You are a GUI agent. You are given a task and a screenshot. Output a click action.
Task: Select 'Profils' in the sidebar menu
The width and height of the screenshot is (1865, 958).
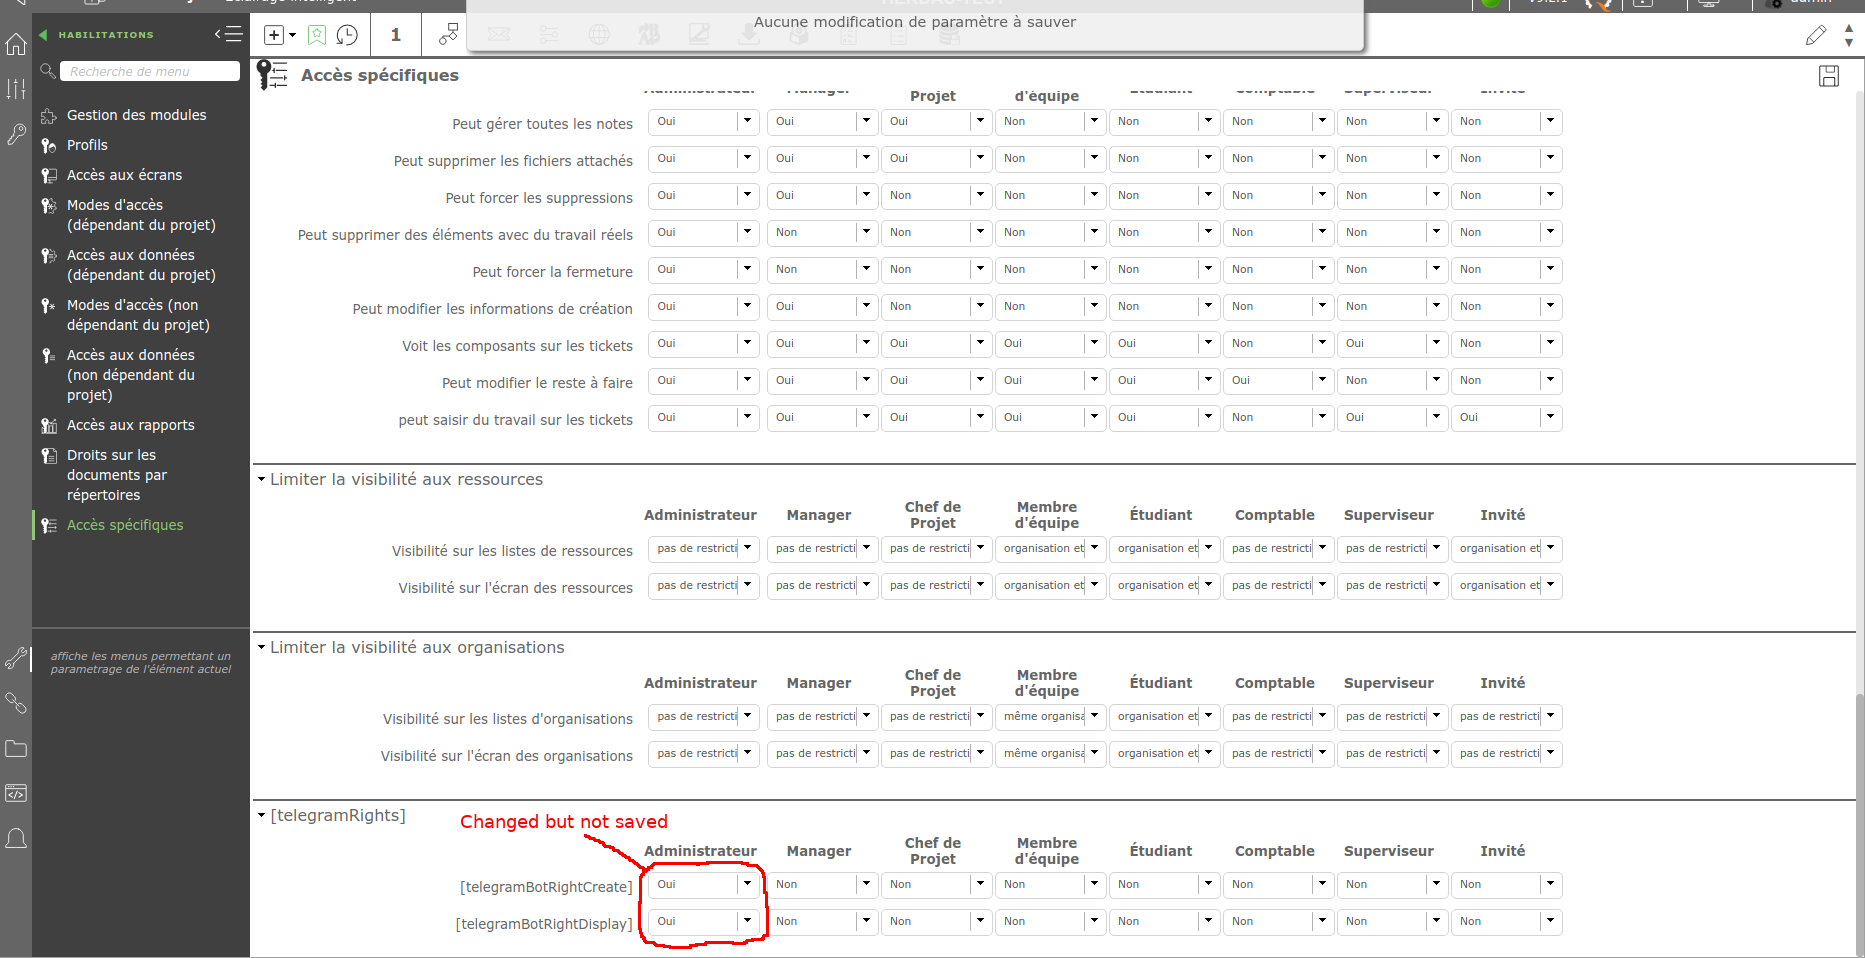(87, 145)
